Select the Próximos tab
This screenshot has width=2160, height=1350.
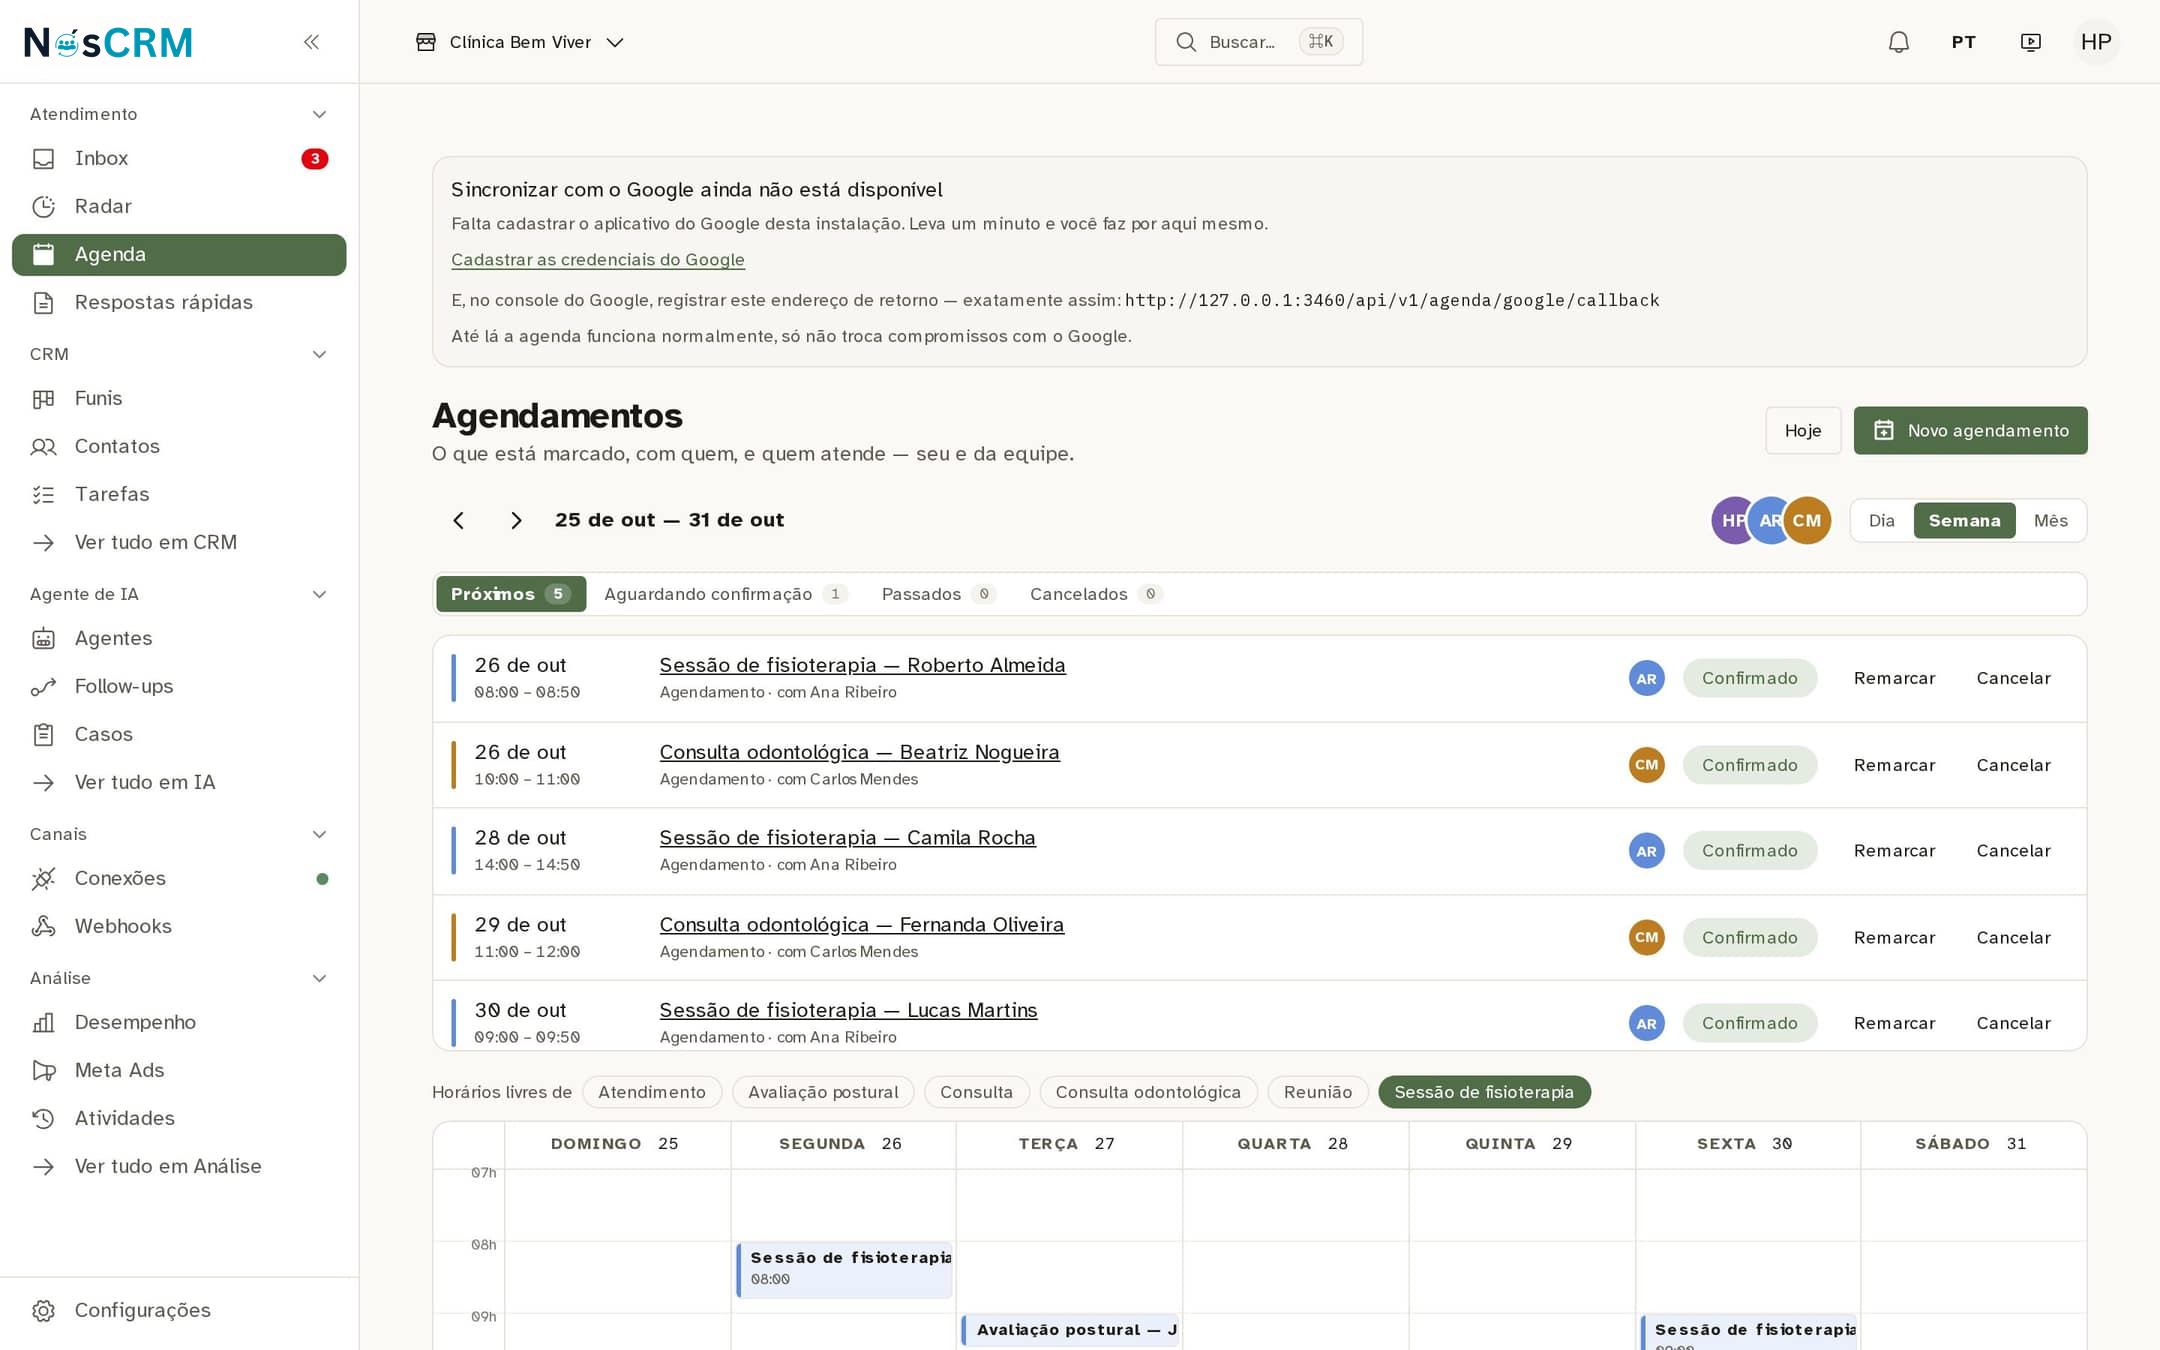(x=511, y=594)
